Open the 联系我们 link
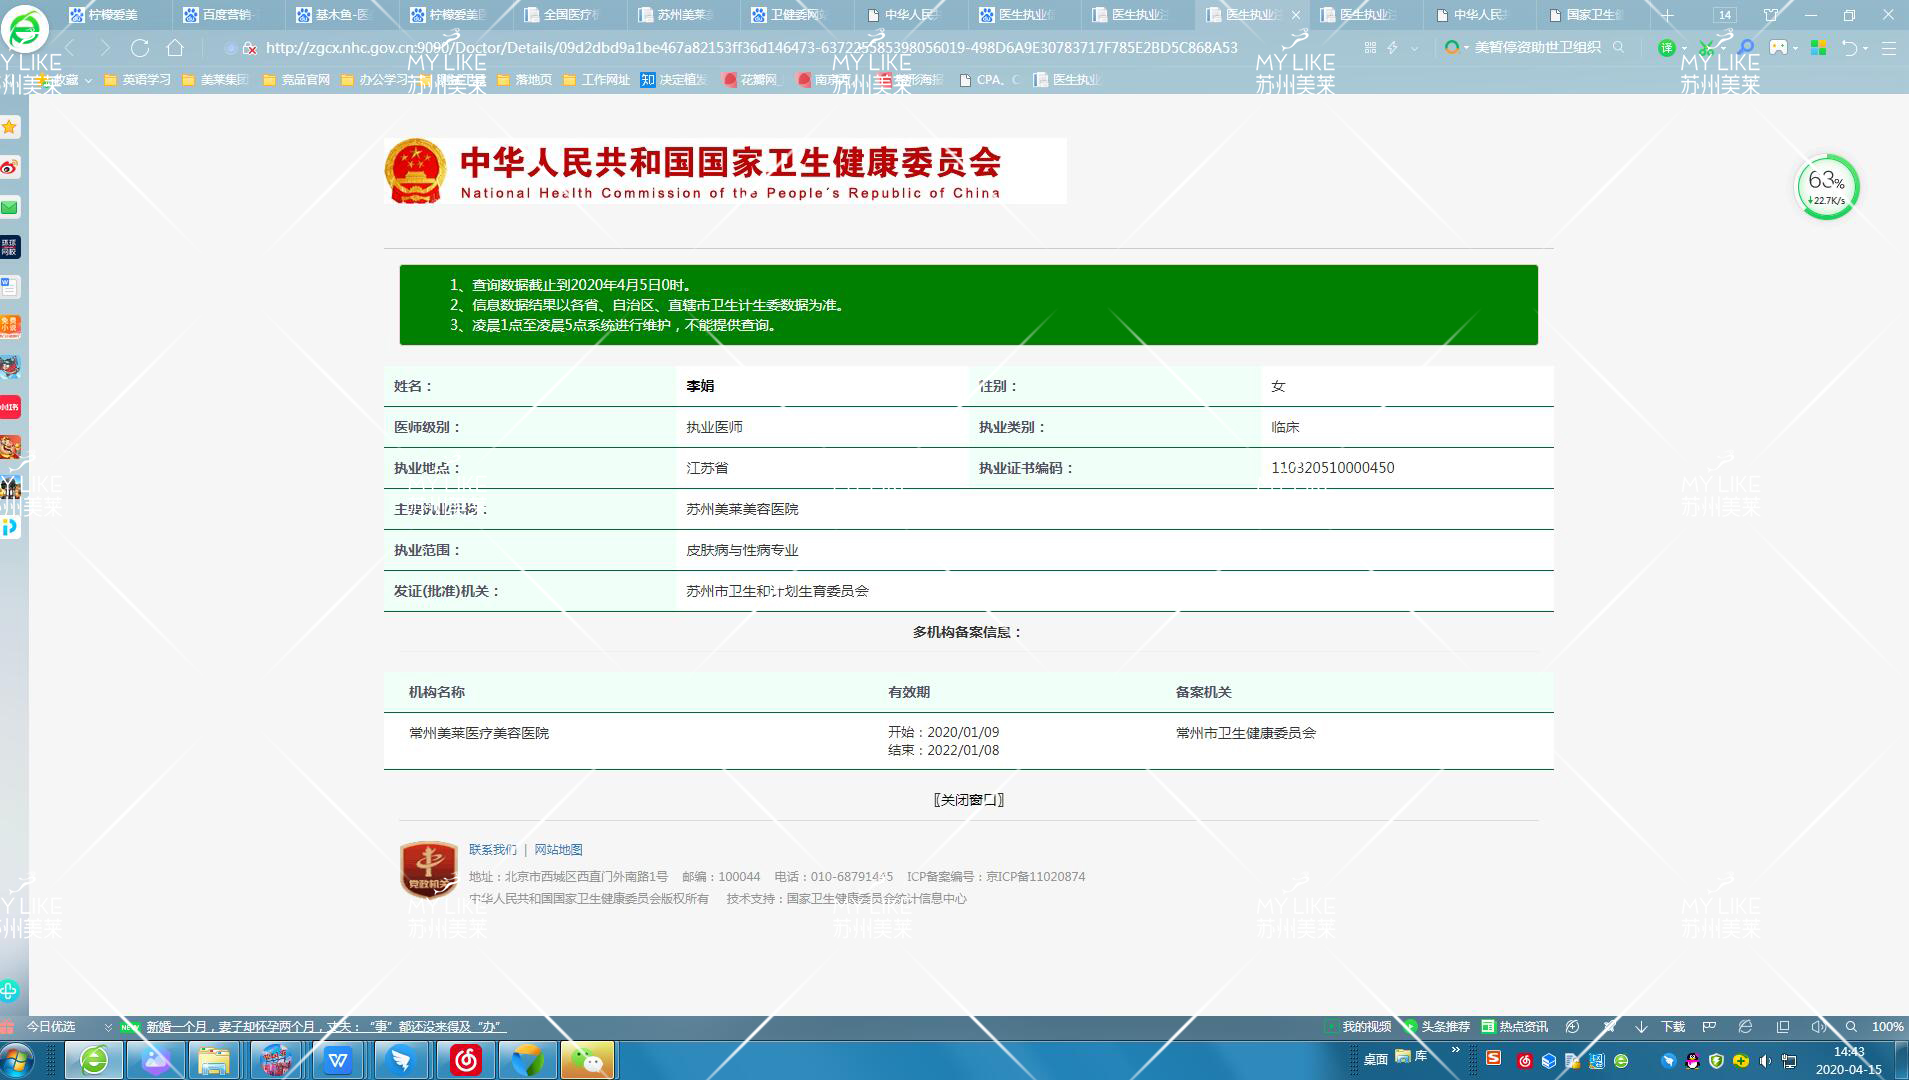 point(492,850)
